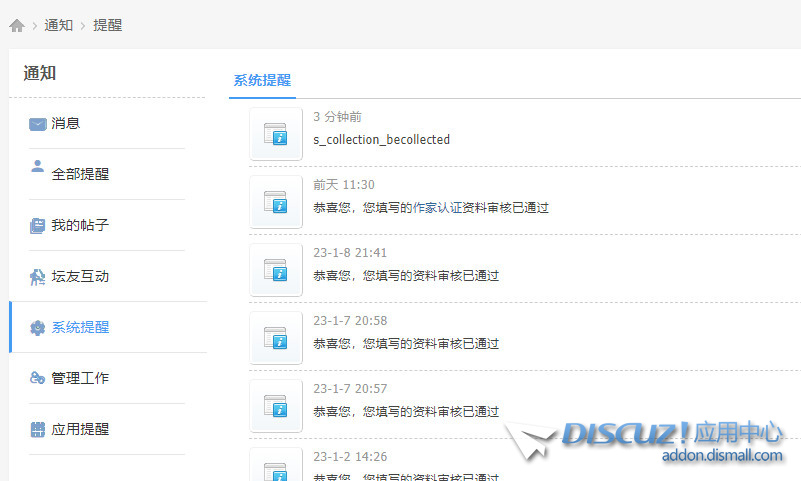
Task: Click the 消息 envelope icon
Action: pyautogui.click(x=38, y=124)
